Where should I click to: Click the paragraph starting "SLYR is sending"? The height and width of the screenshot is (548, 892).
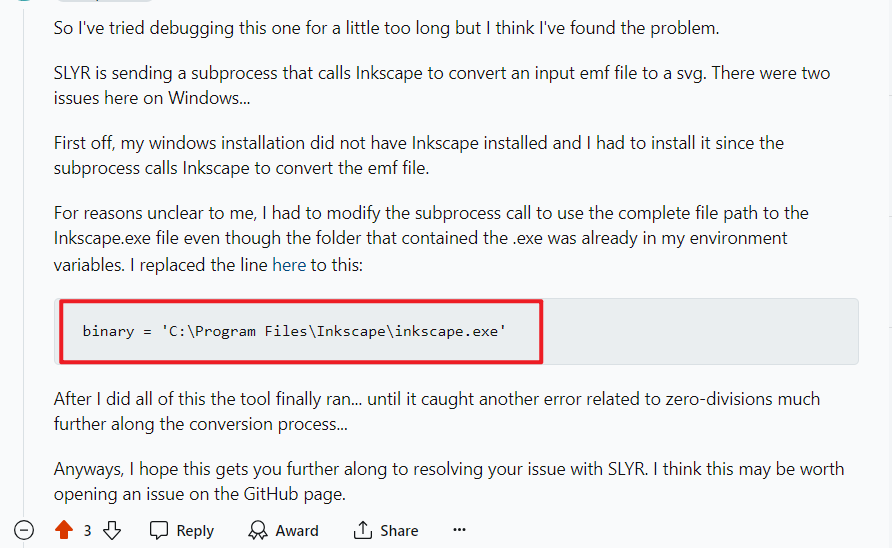[442, 85]
